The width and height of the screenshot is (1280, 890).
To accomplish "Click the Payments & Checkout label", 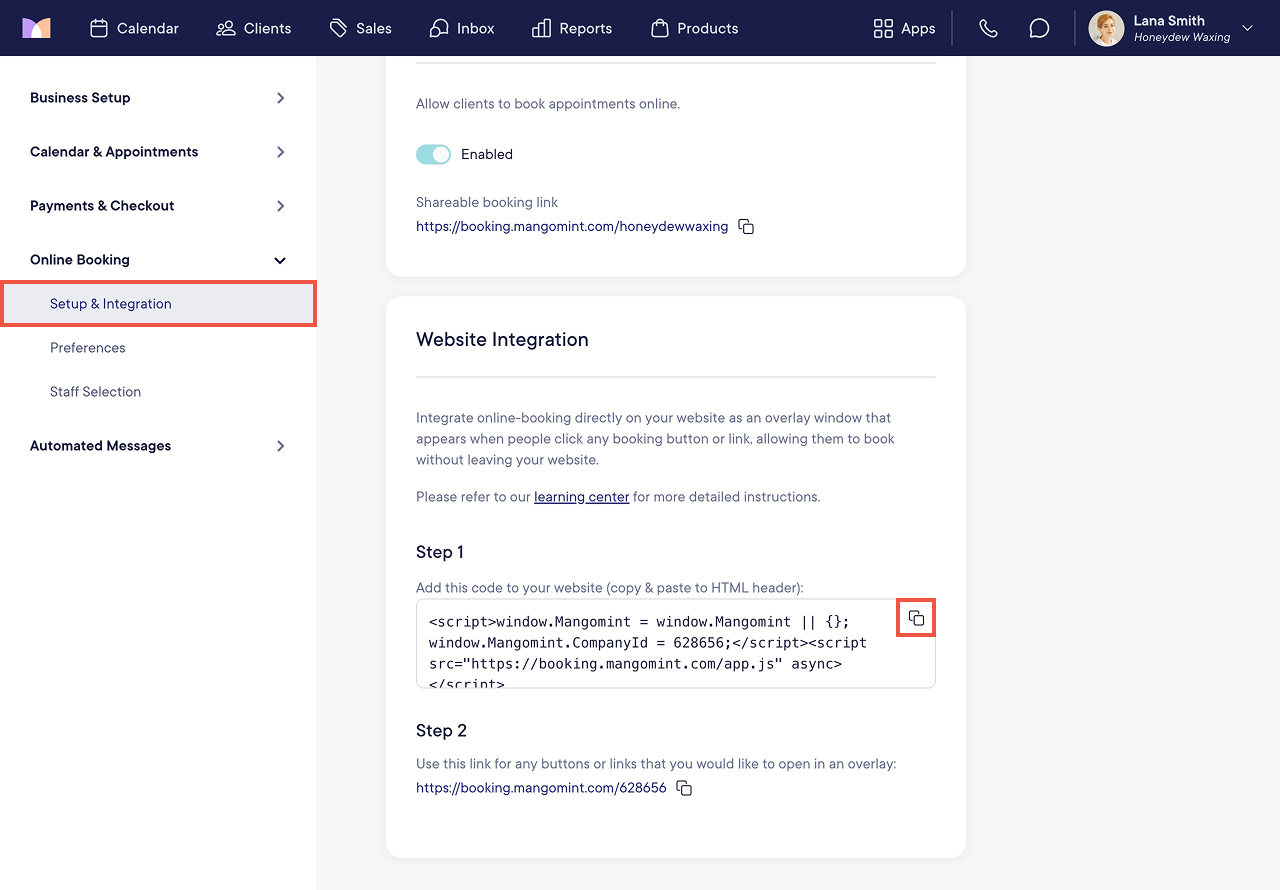I will point(102,206).
